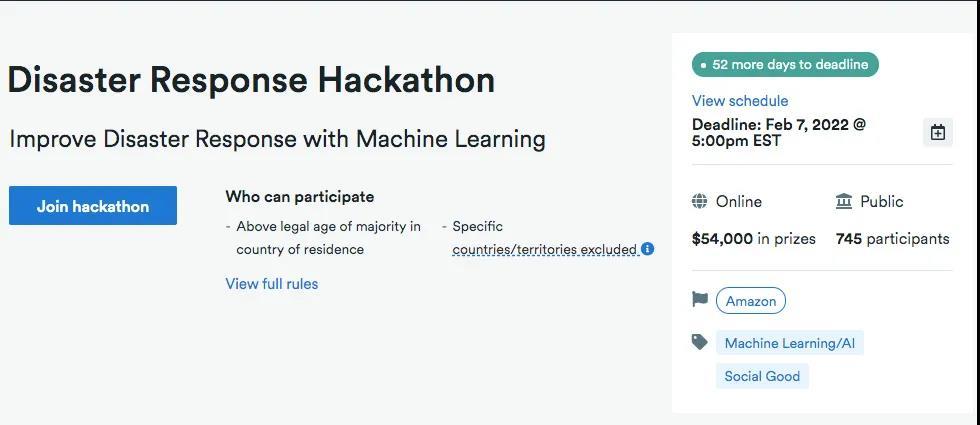
Task: Click the Who can participate heading
Action: coord(300,197)
